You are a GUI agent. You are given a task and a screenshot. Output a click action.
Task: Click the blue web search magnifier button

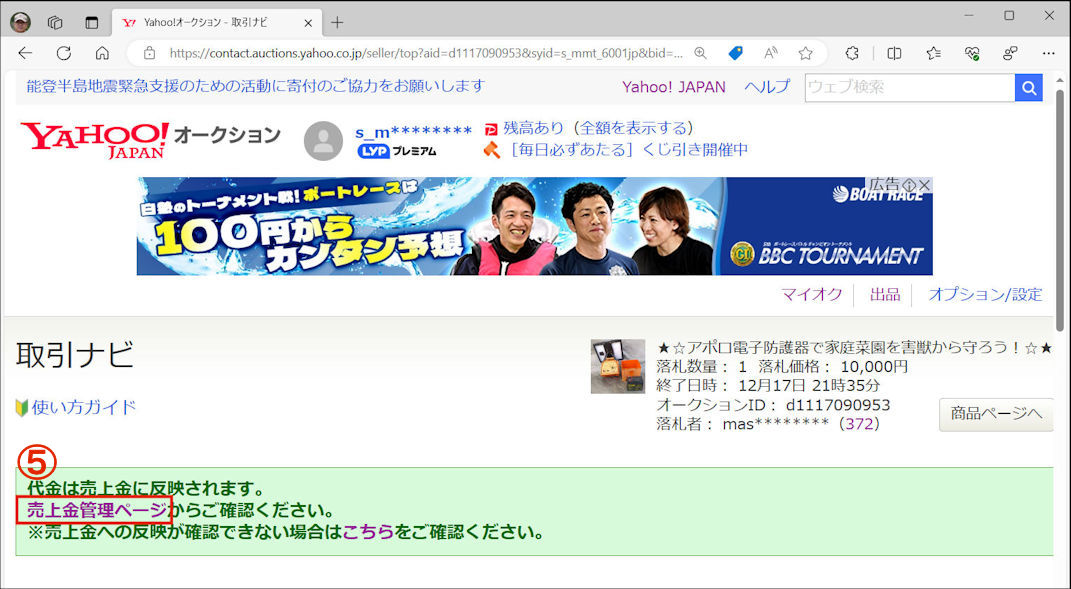[1029, 88]
